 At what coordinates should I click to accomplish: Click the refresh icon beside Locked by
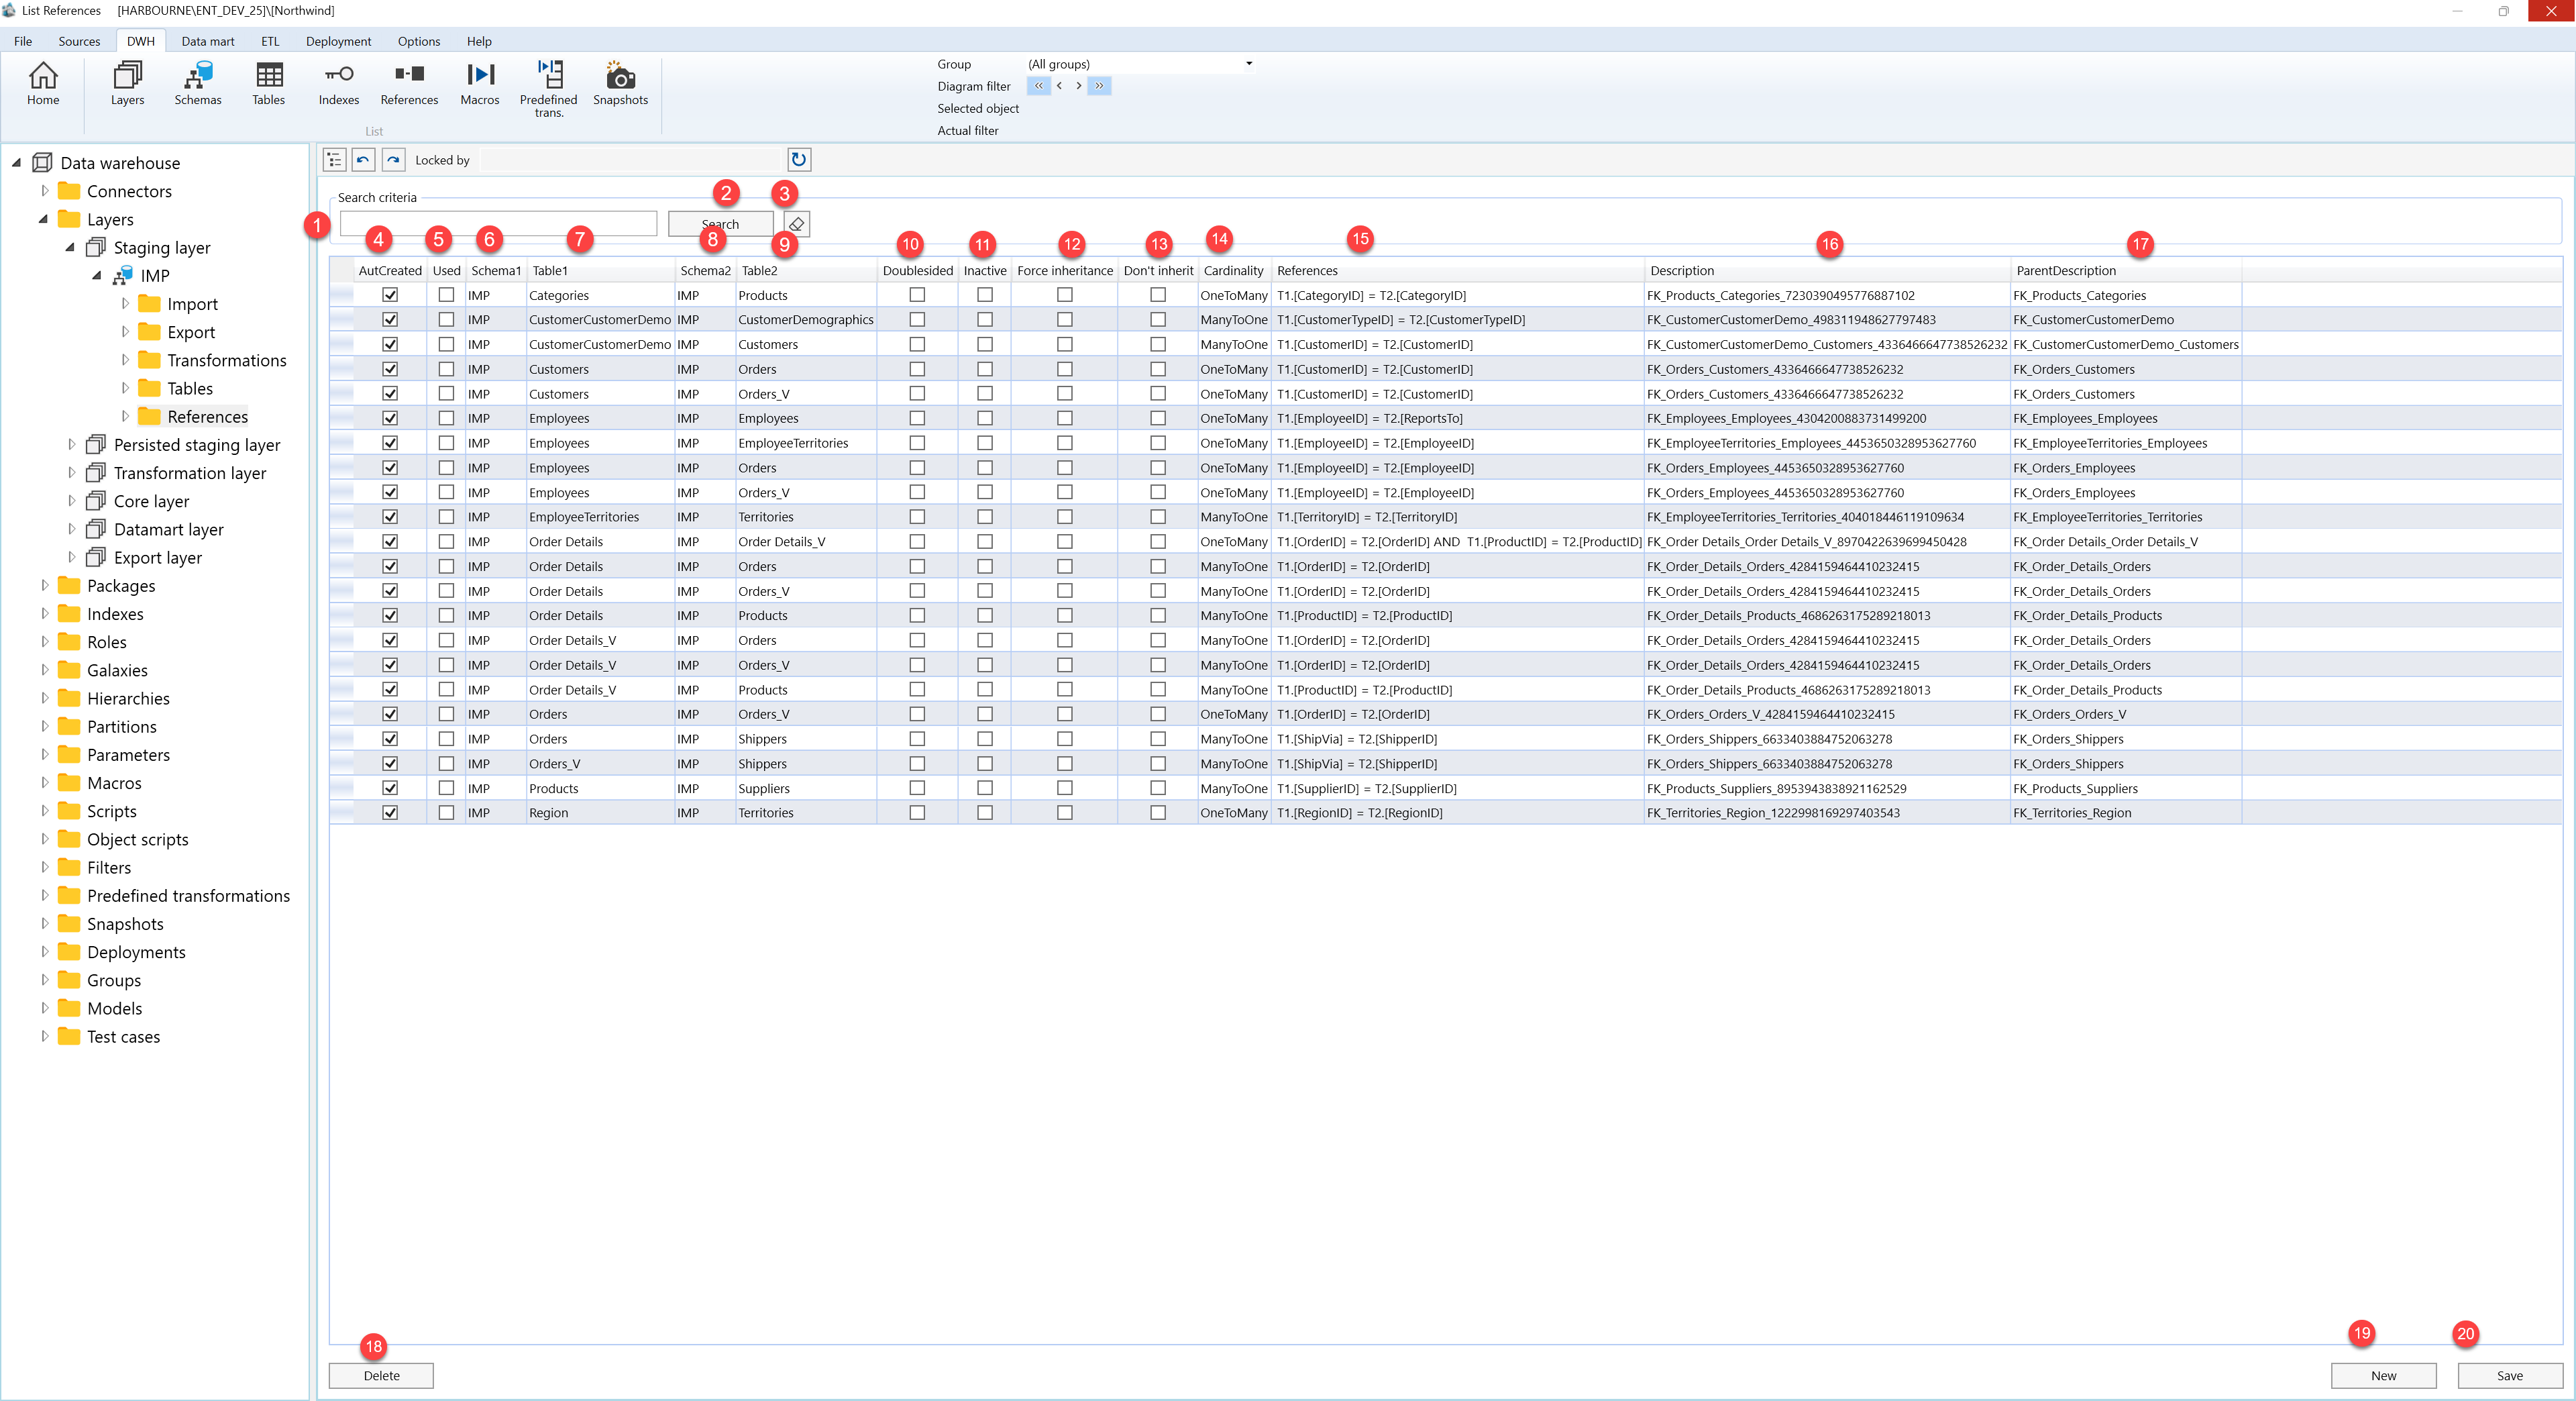(799, 160)
